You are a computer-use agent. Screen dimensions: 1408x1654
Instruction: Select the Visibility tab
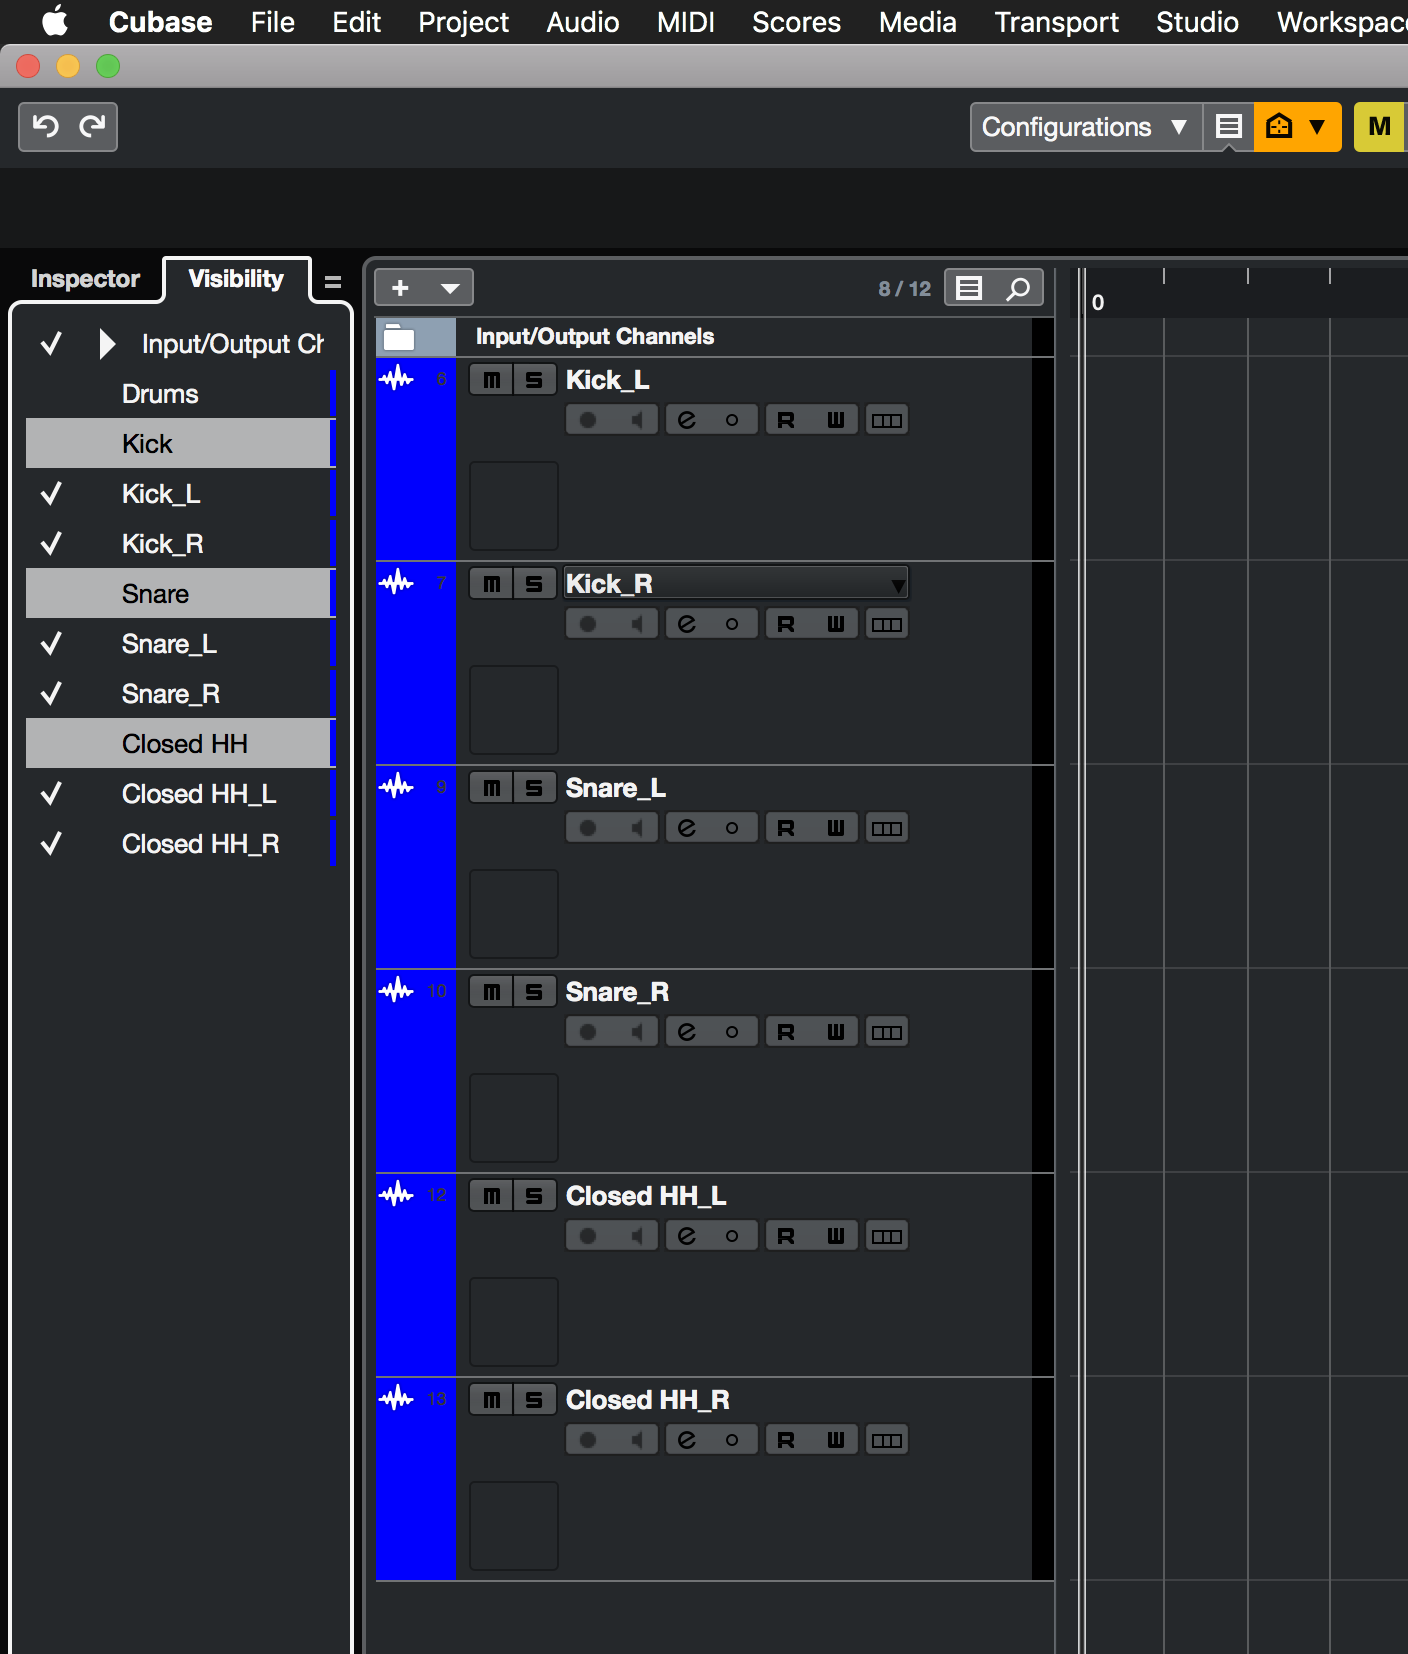(236, 279)
